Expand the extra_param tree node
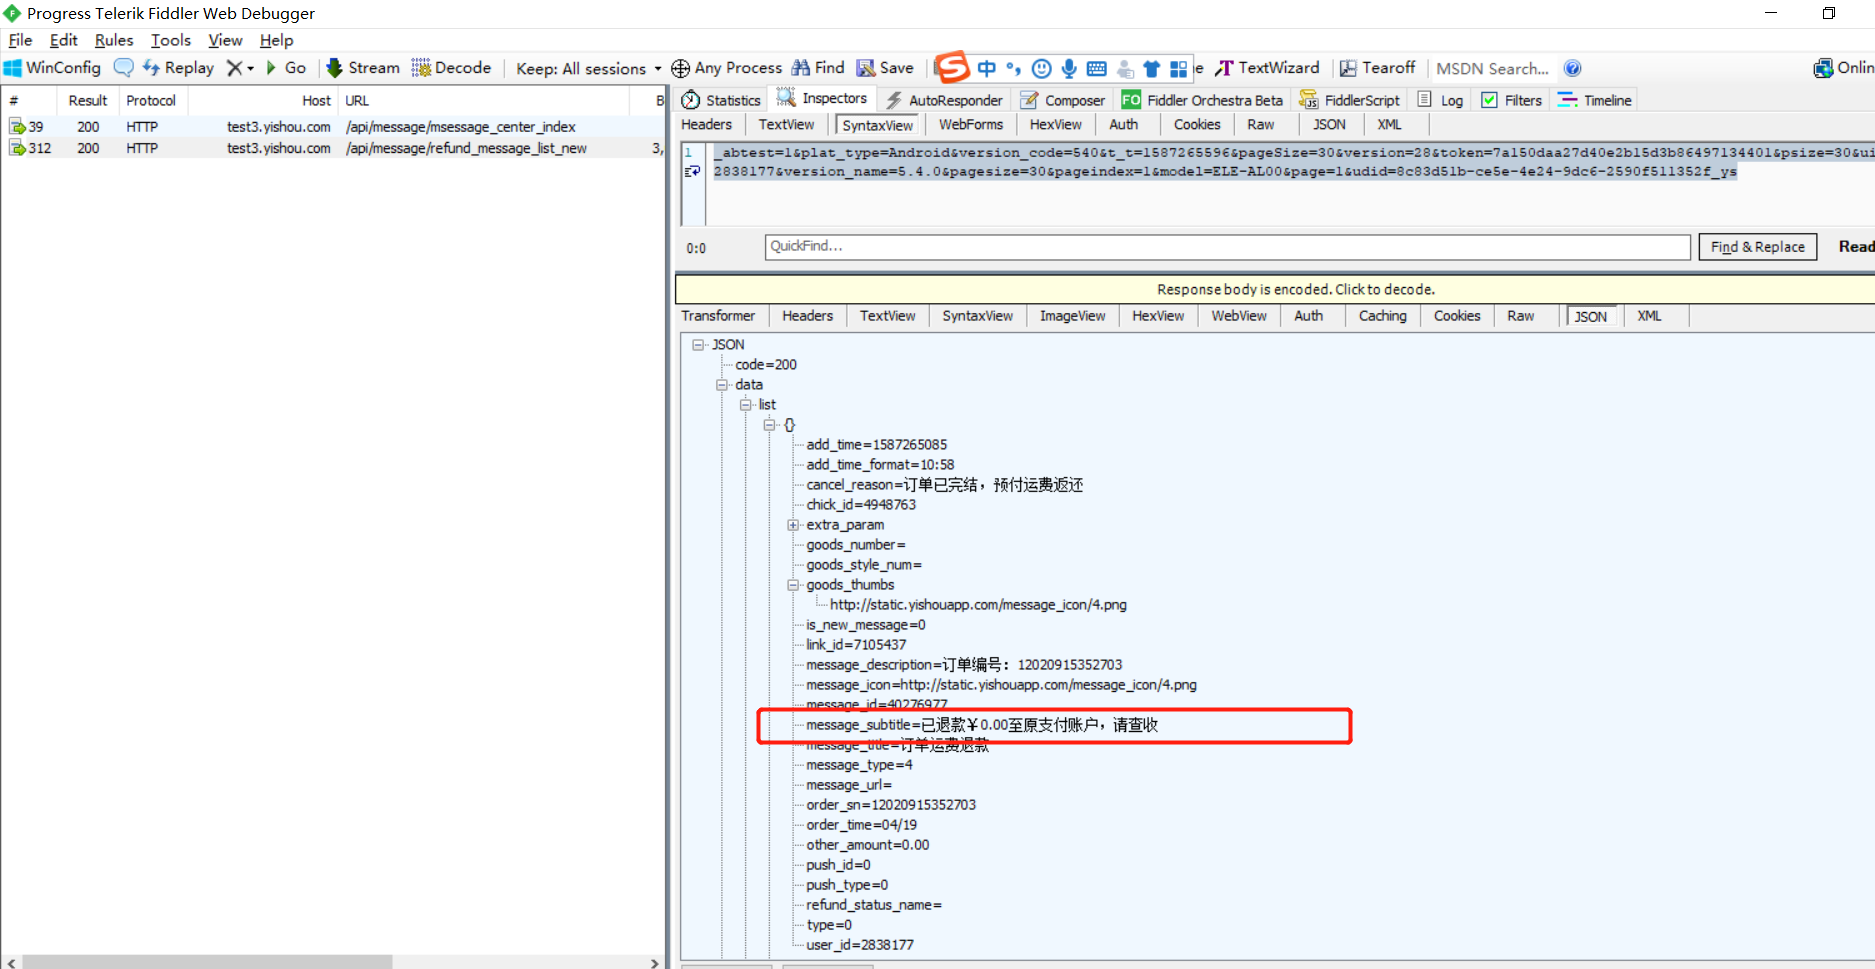 [x=793, y=525]
